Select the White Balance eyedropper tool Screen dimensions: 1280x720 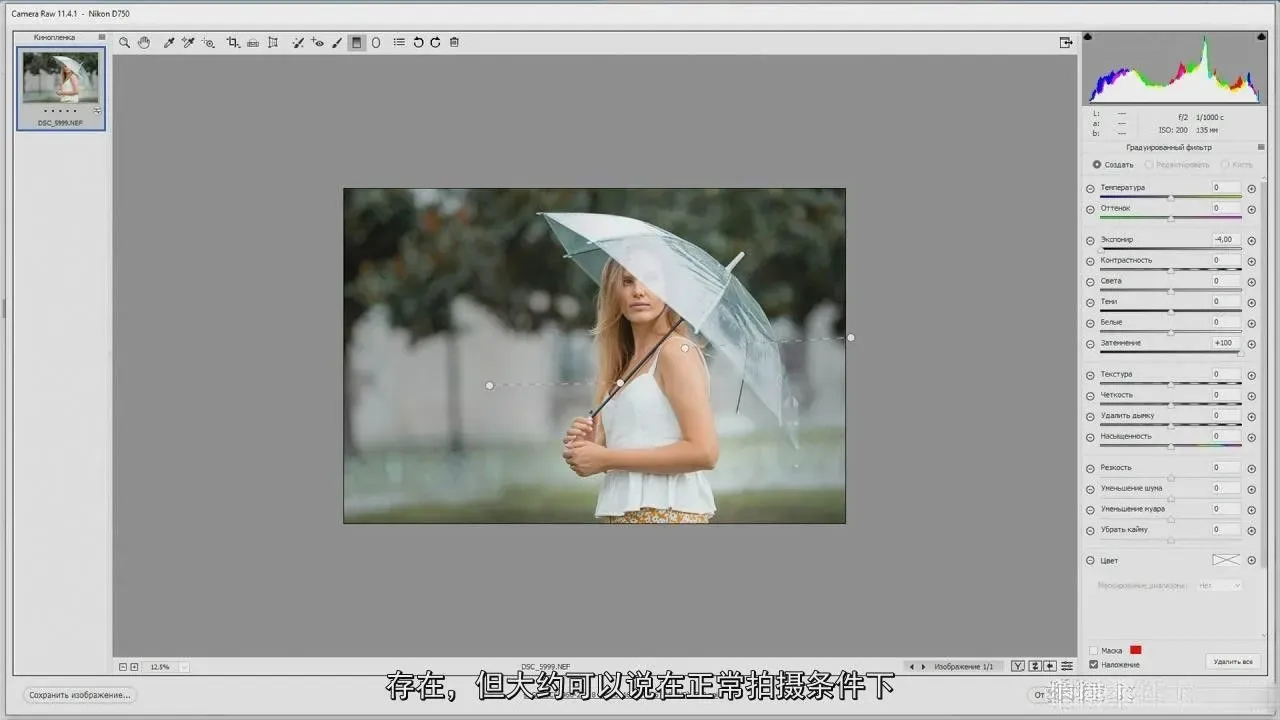(x=169, y=43)
